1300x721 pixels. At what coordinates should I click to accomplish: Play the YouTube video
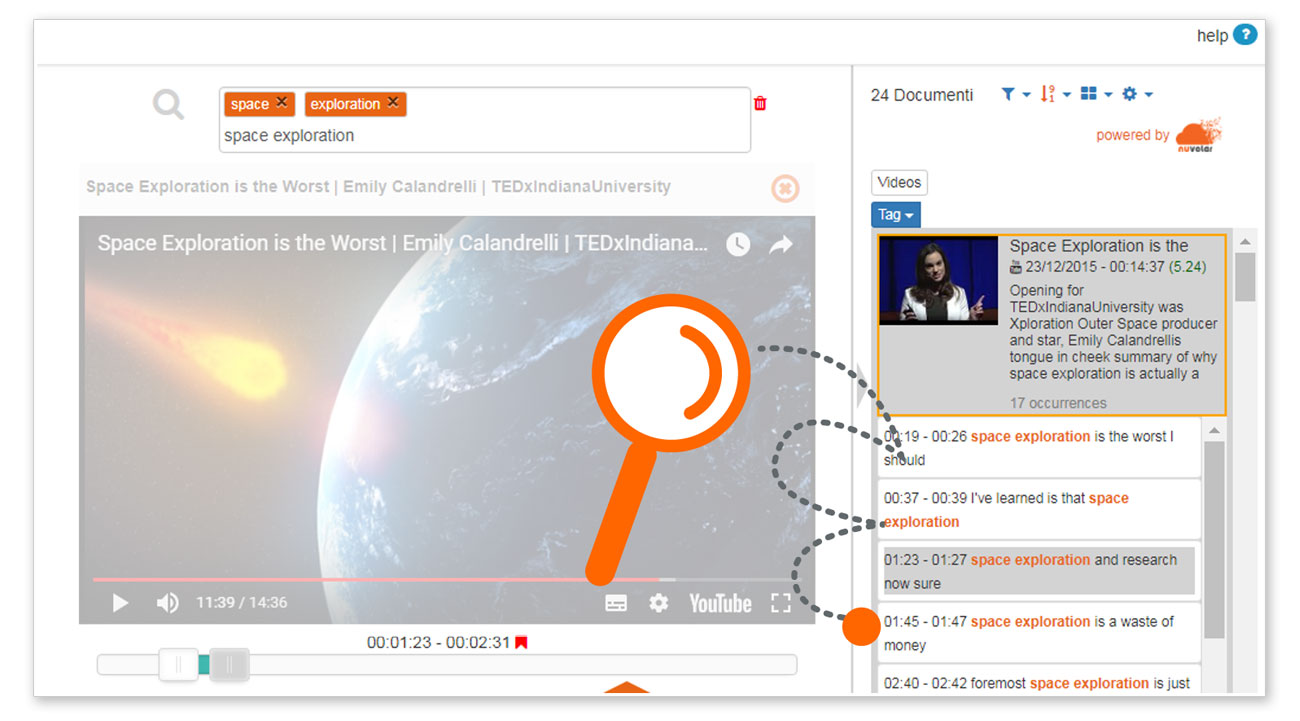tap(120, 603)
